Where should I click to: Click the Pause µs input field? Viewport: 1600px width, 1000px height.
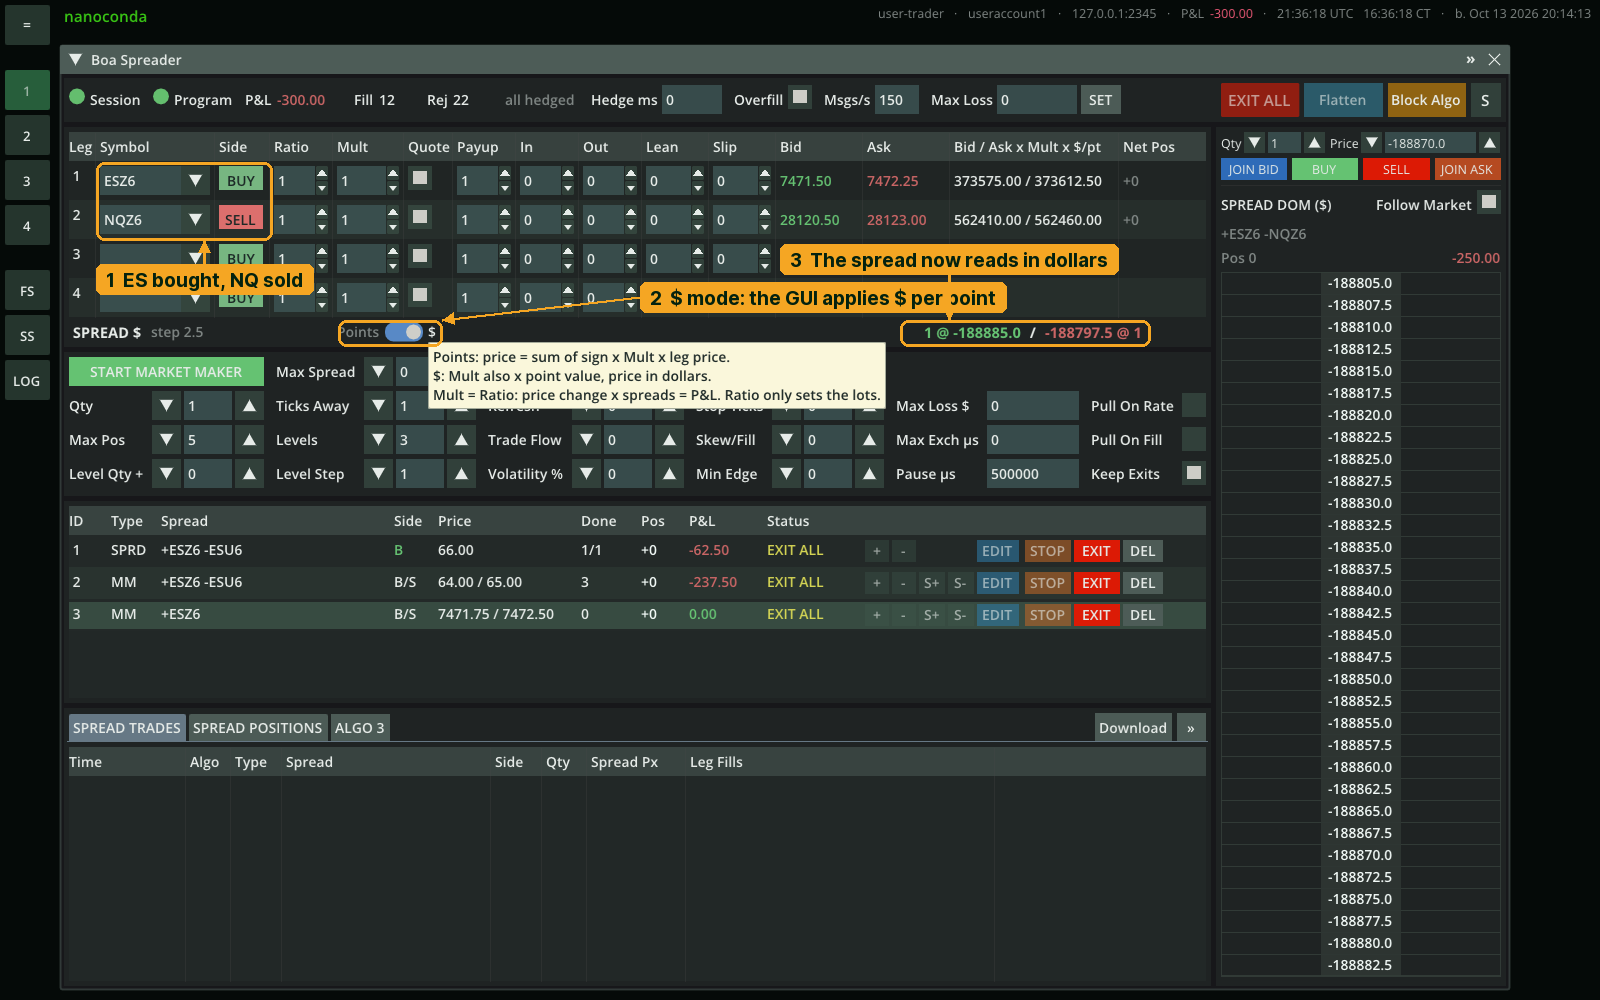(1032, 474)
